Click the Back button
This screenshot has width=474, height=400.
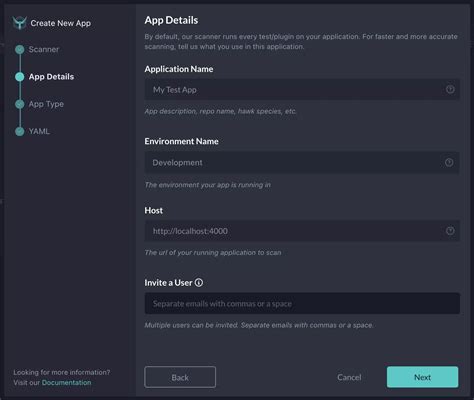pyautogui.click(x=180, y=377)
